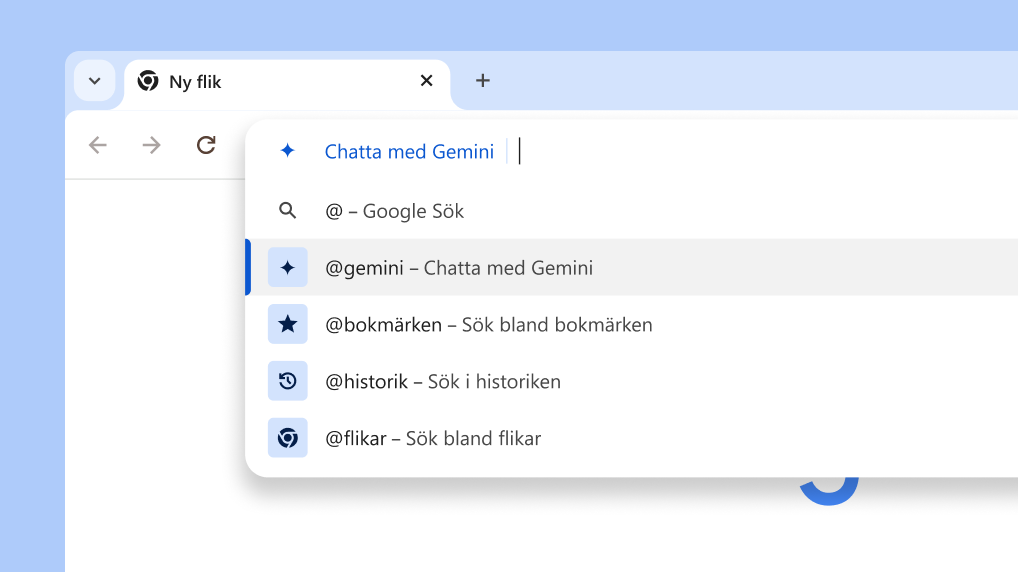The image size is (1018, 572).
Task: Open a new tab with plus button
Action: (482, 81)
